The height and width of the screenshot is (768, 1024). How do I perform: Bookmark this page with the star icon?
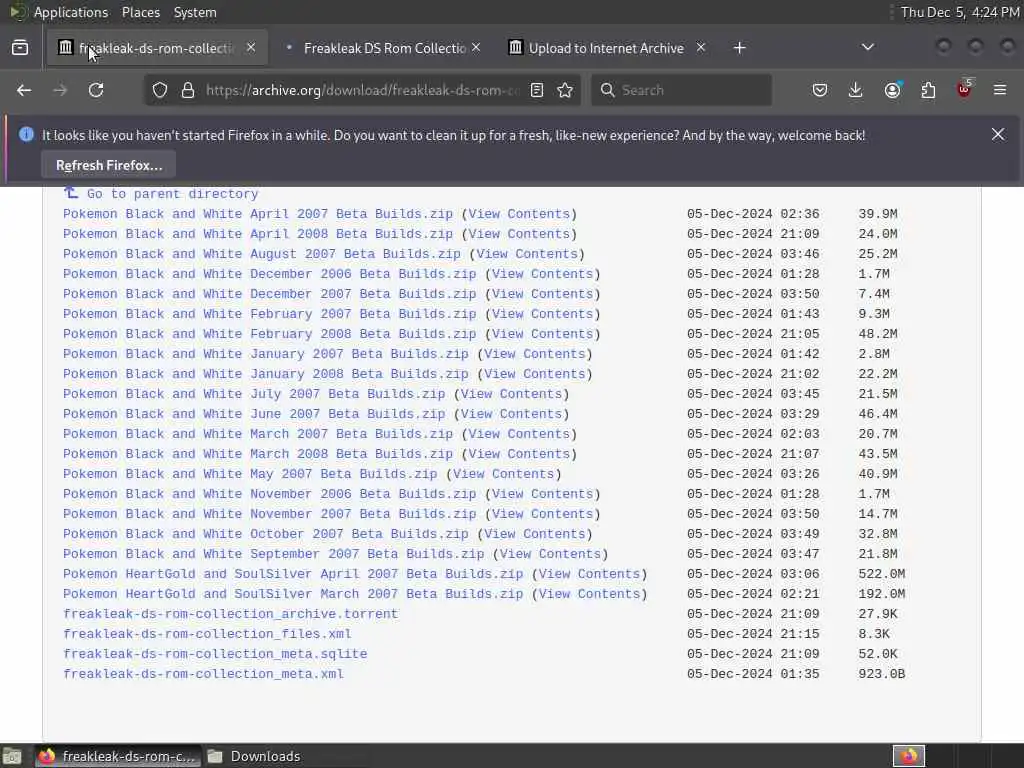pyautogui.click(x=566, y=90)
